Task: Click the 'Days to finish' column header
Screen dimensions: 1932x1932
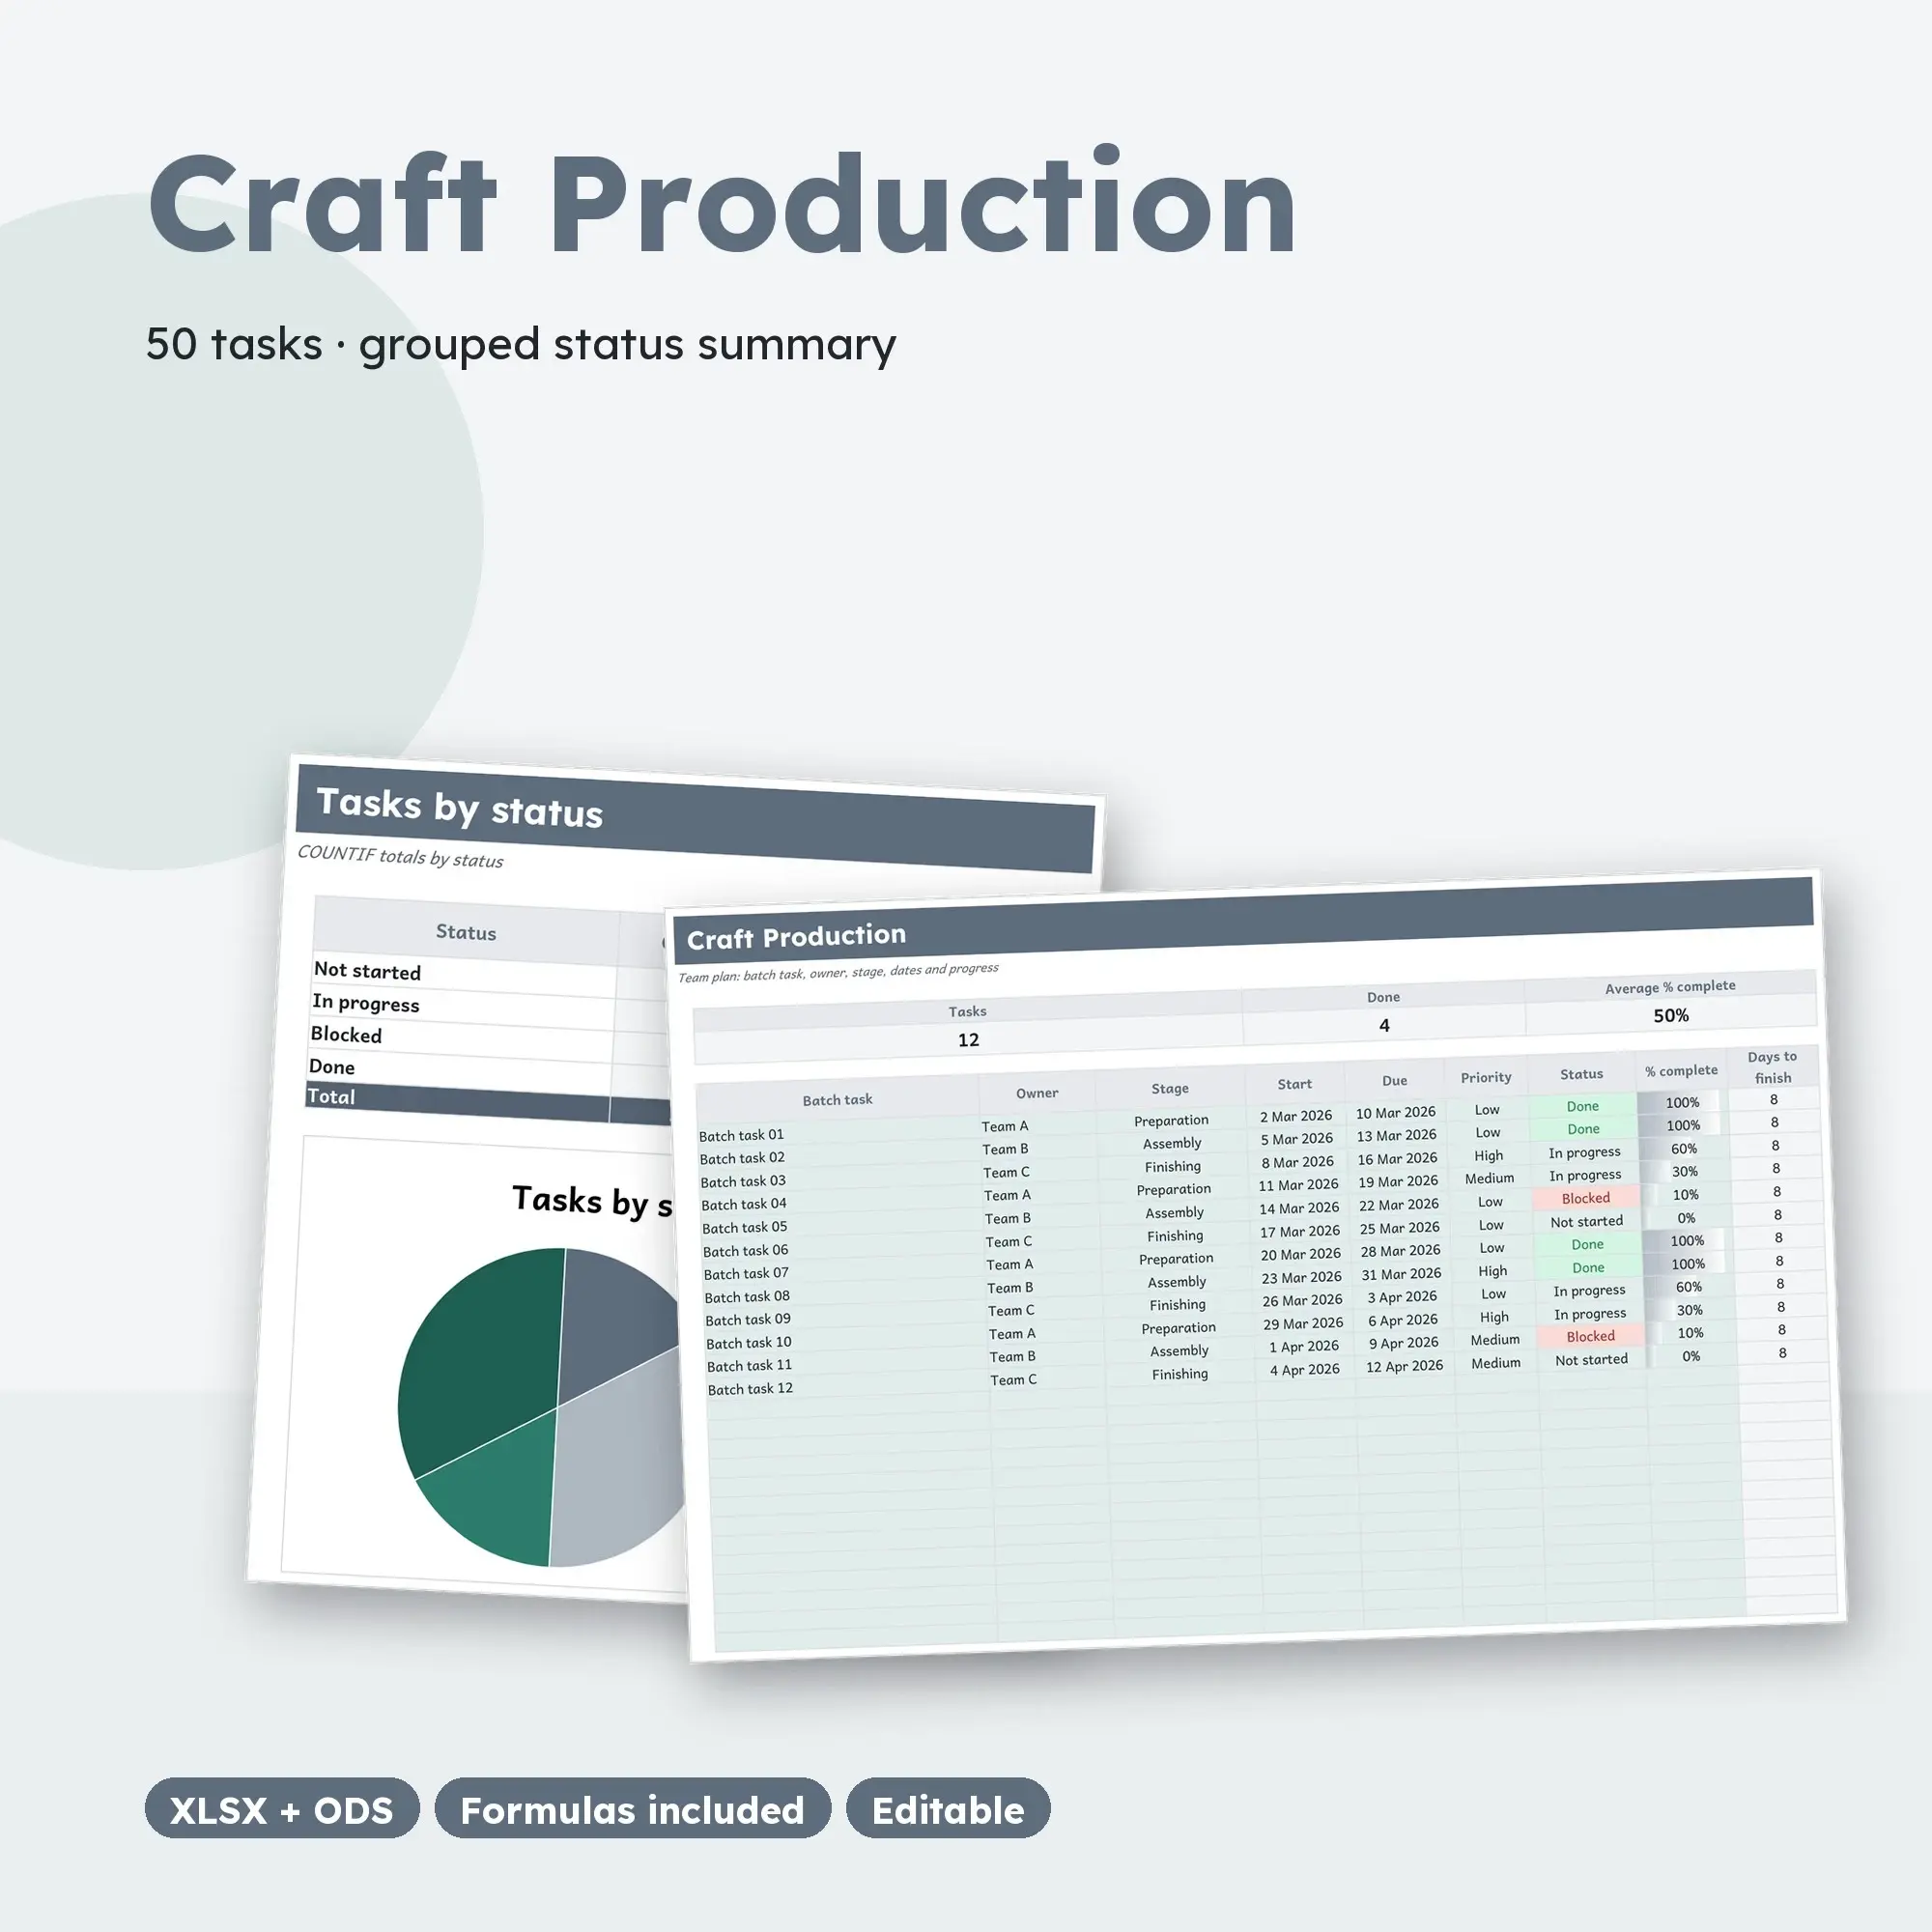Action: point(1773,1067)
